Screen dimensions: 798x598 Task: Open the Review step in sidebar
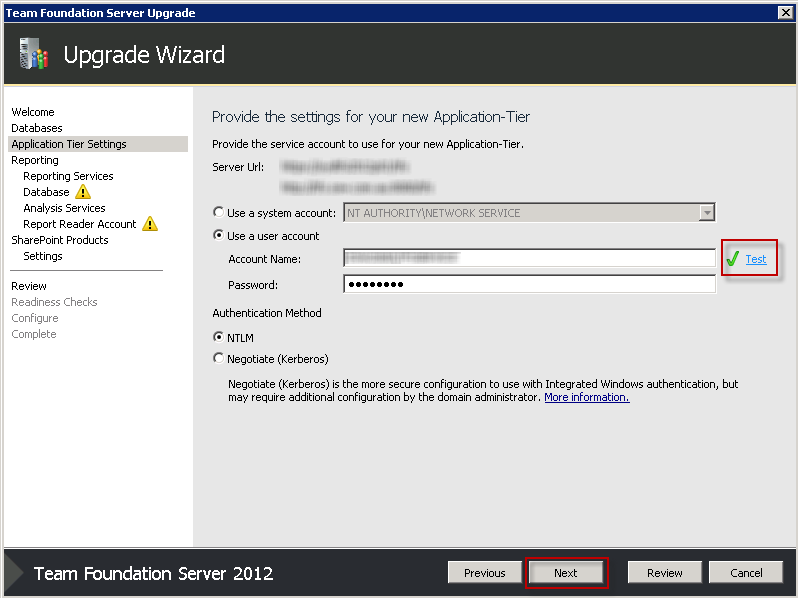[x=29, y=286]
